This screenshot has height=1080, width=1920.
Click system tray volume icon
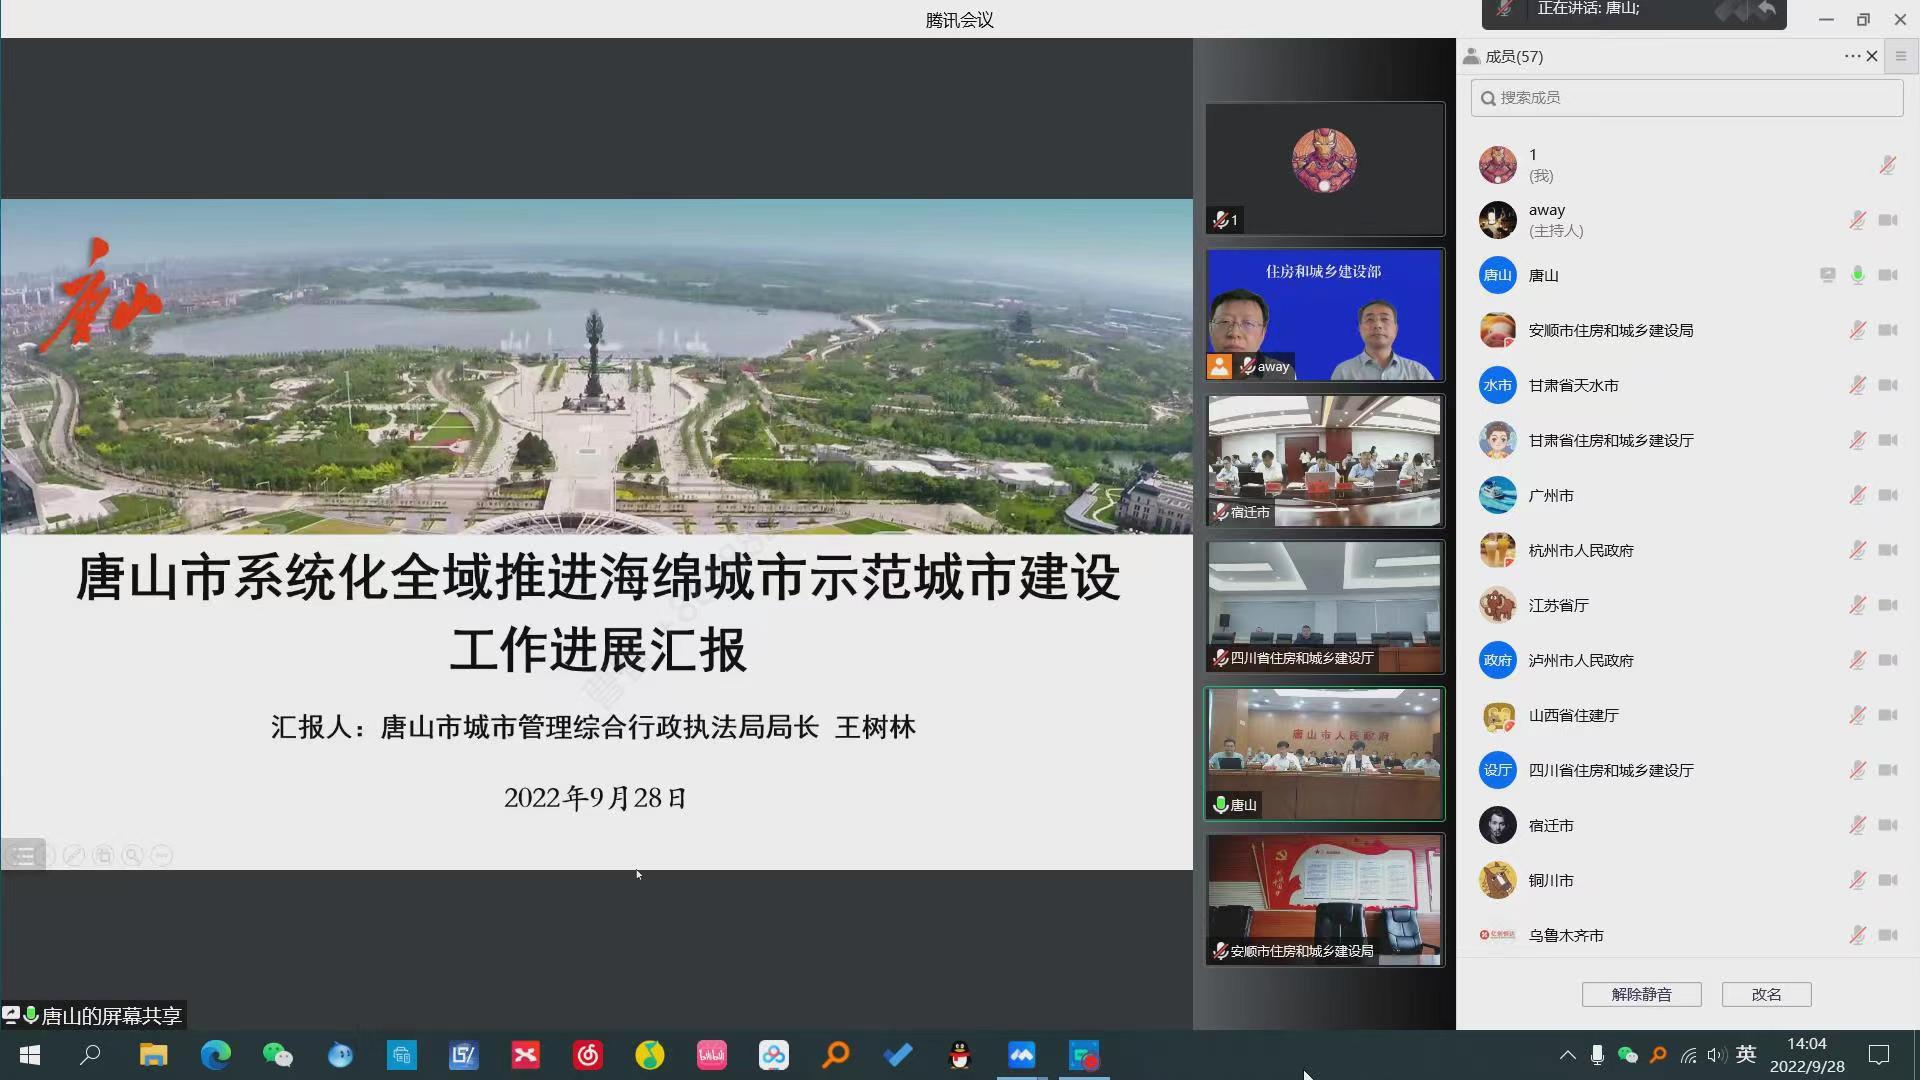point(1717,1055)
